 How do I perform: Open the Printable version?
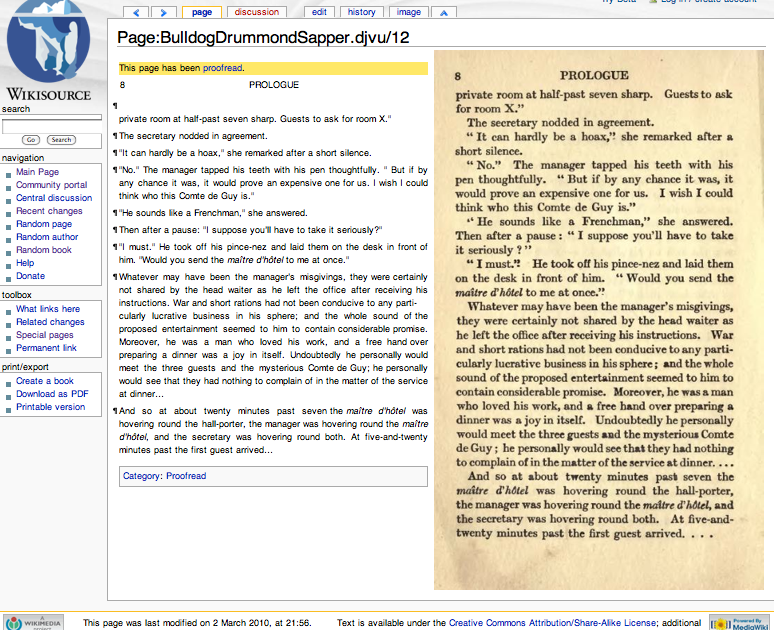pos(50,407)
